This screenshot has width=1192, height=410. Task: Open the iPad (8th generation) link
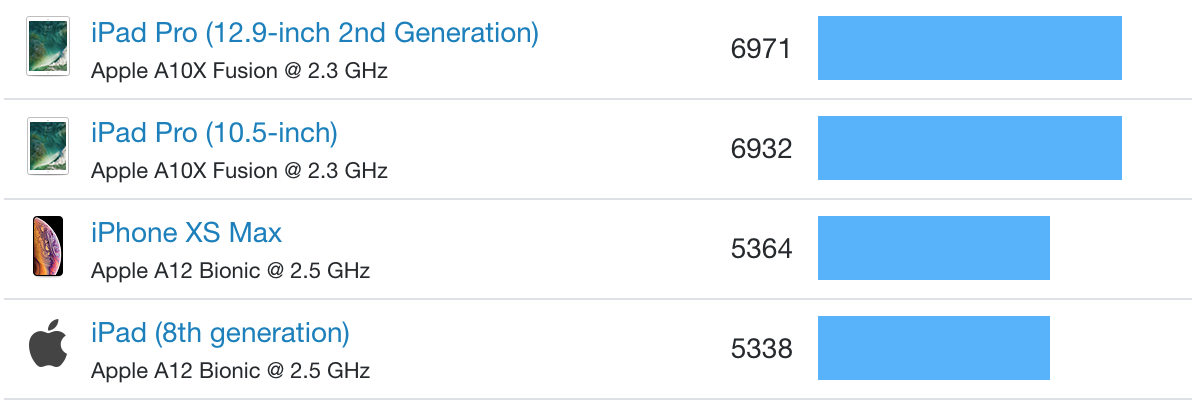(220, 333)
